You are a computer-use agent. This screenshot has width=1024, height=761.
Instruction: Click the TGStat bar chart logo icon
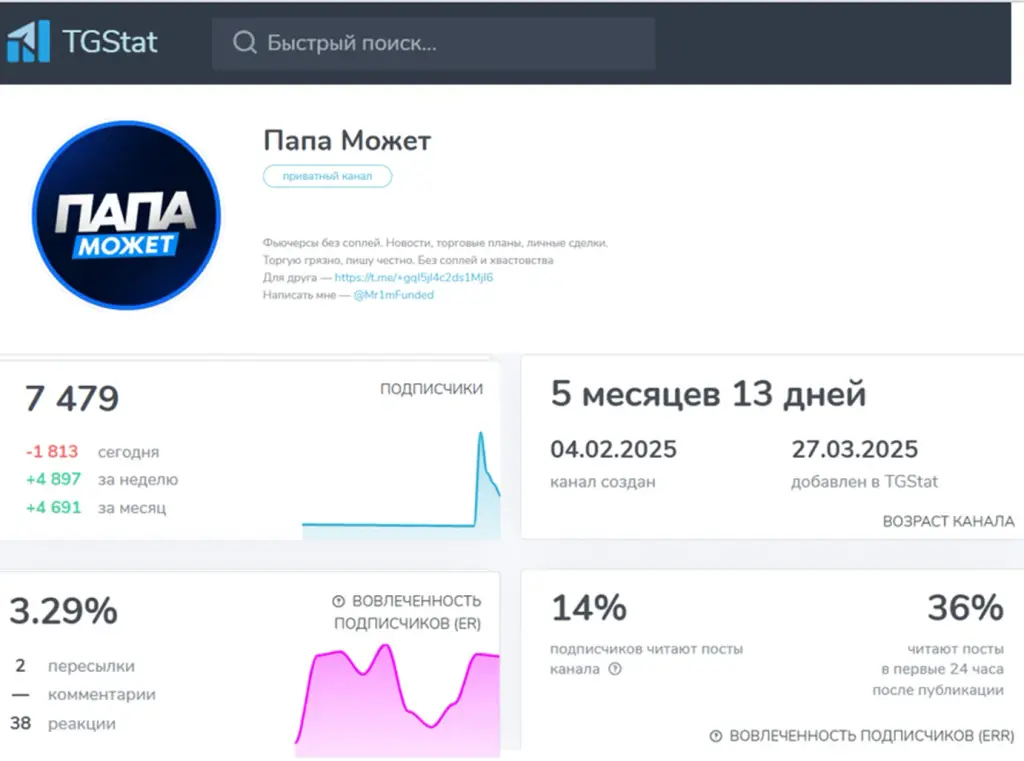(x=28, y=41)
